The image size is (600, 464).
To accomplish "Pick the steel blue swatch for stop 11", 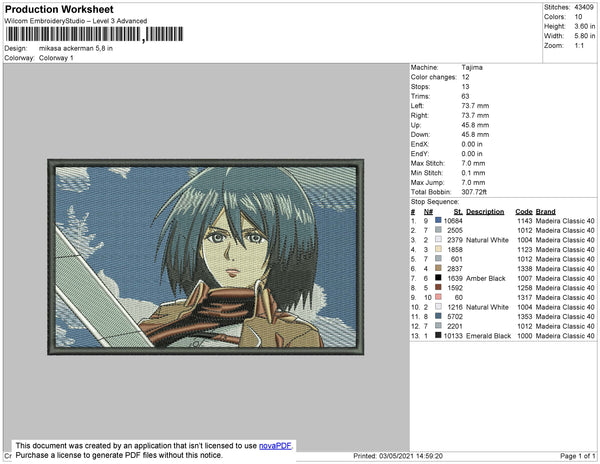I will (438, 316).
